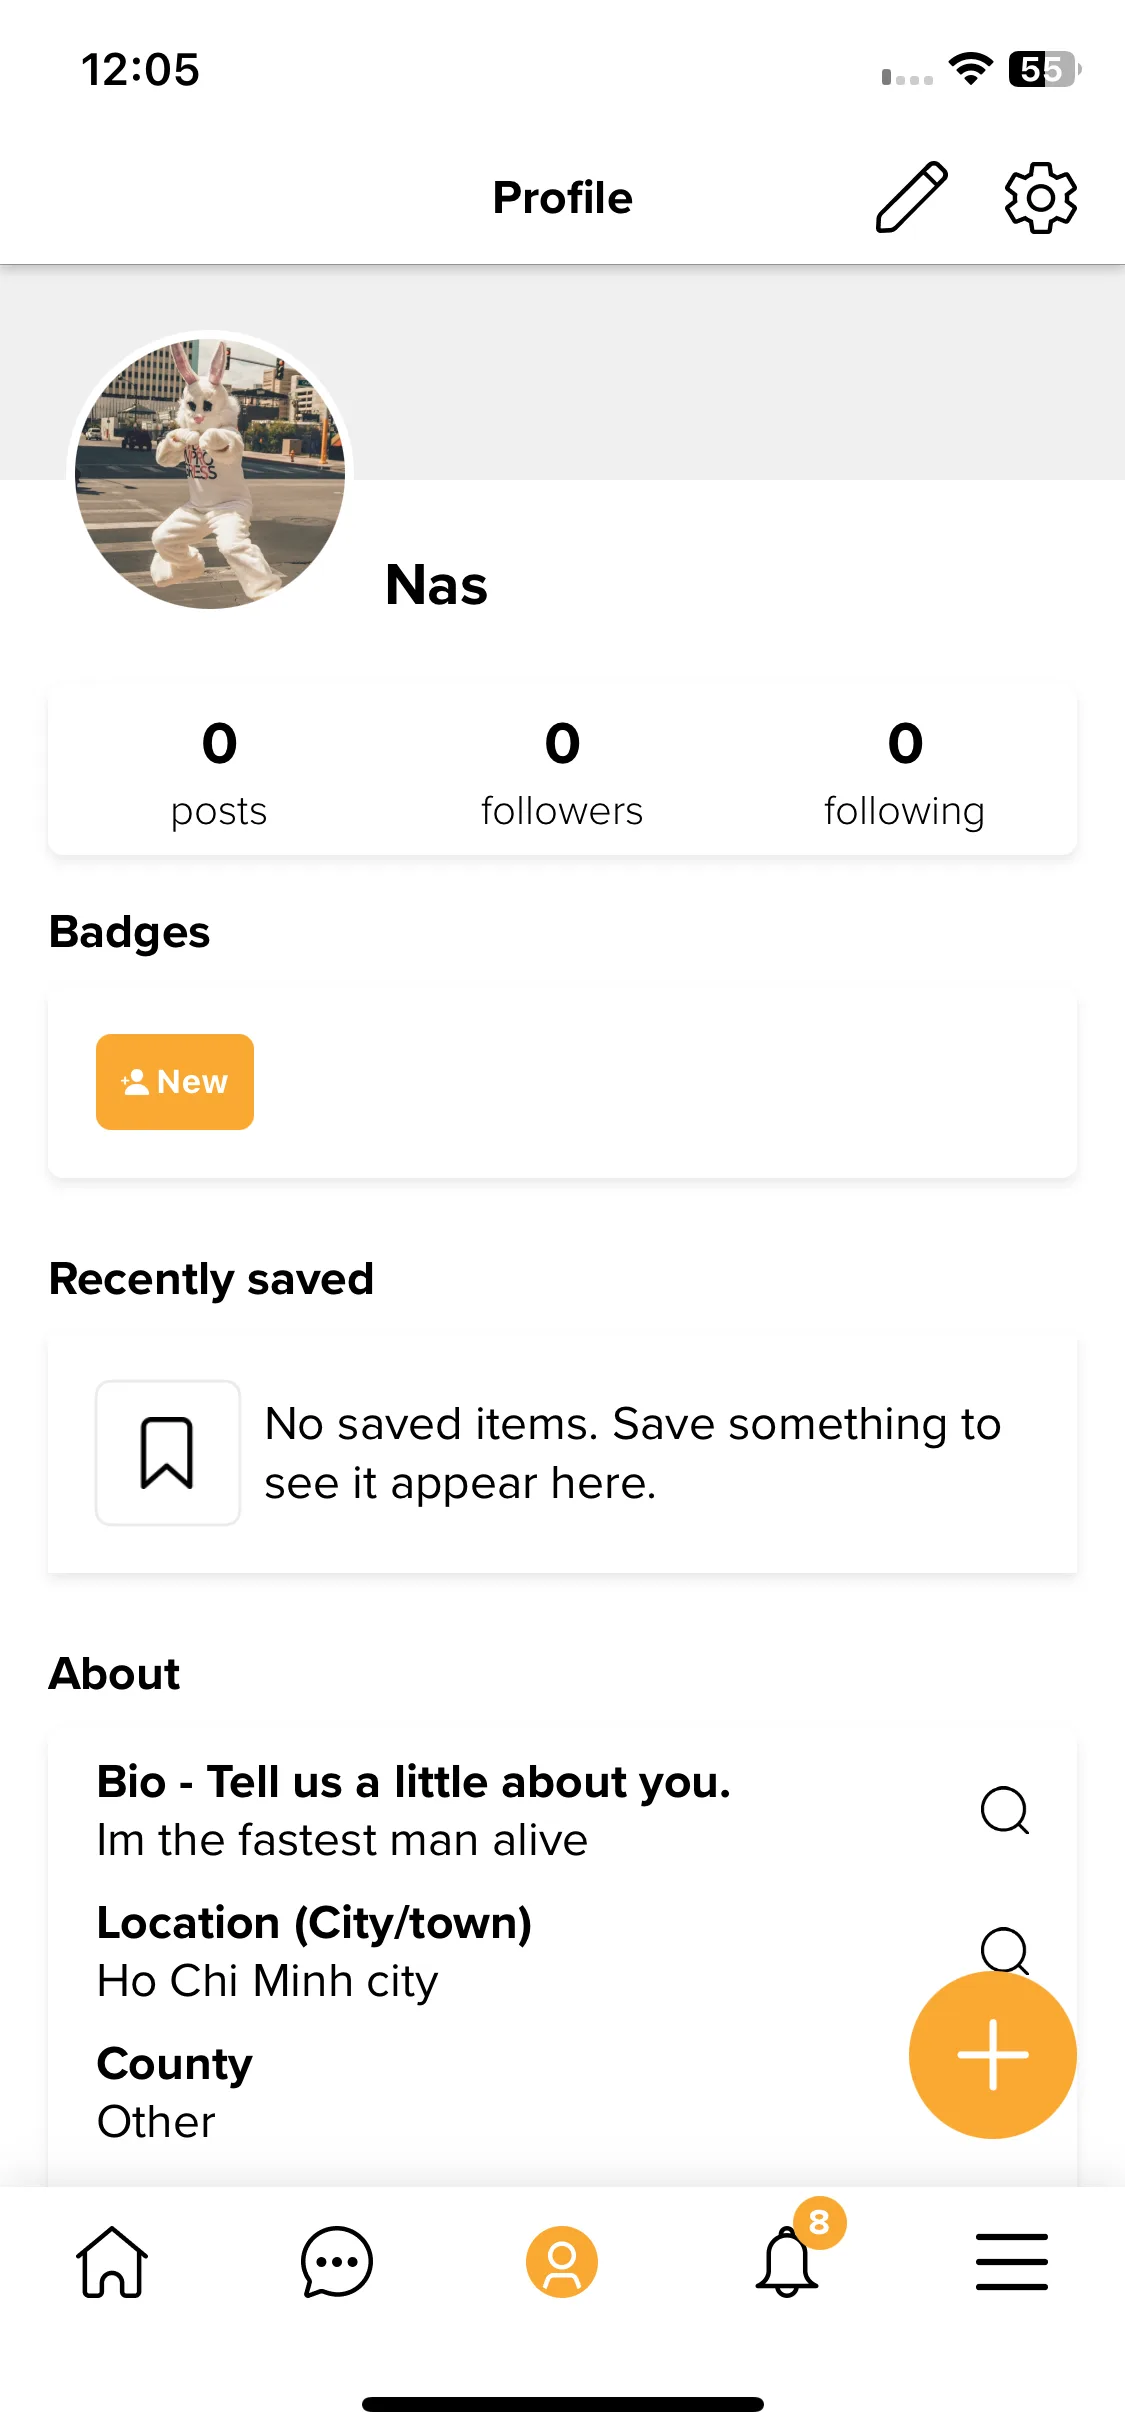Open the hamburger menu icon
Viewport: 1125px width, 2436px height.
[x=1012, y=2262]
